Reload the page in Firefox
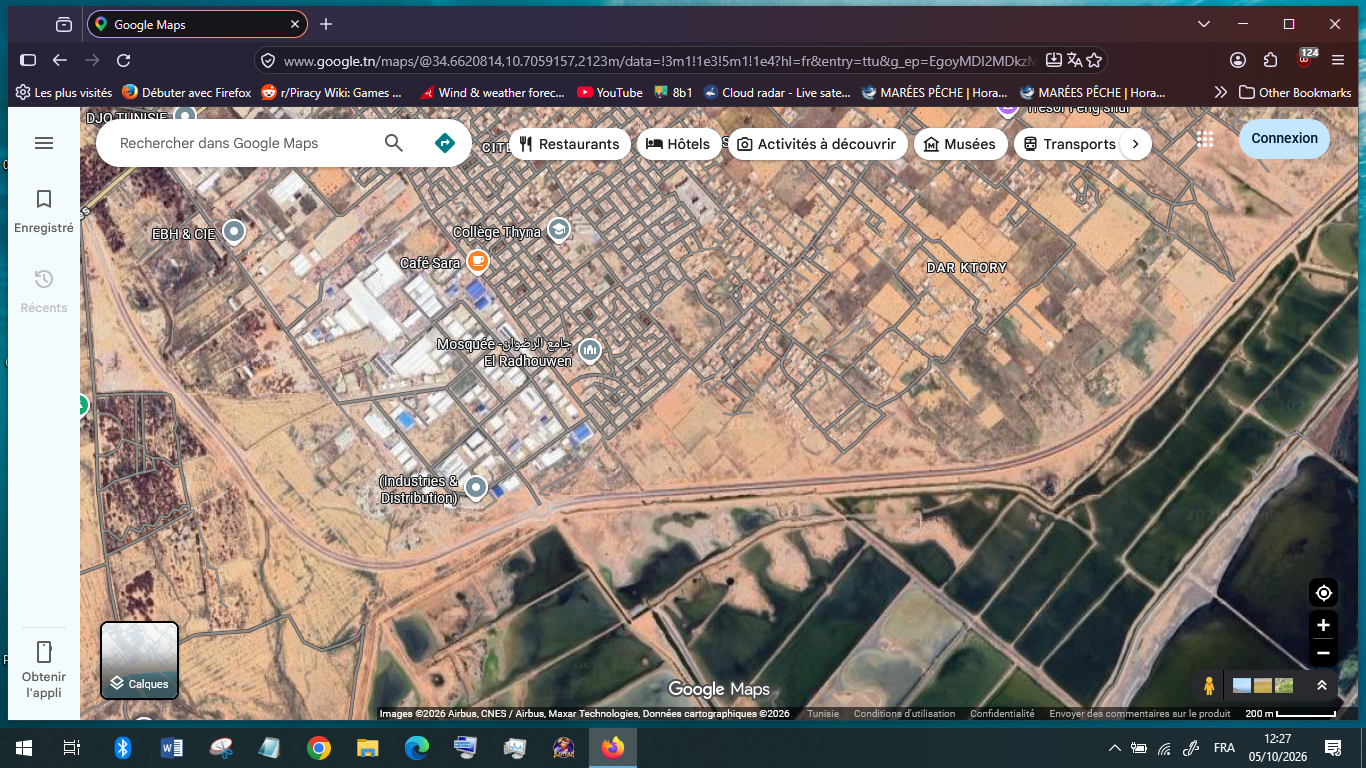Viewport: 1366px width, 768px height. click(x=124, y=60)
